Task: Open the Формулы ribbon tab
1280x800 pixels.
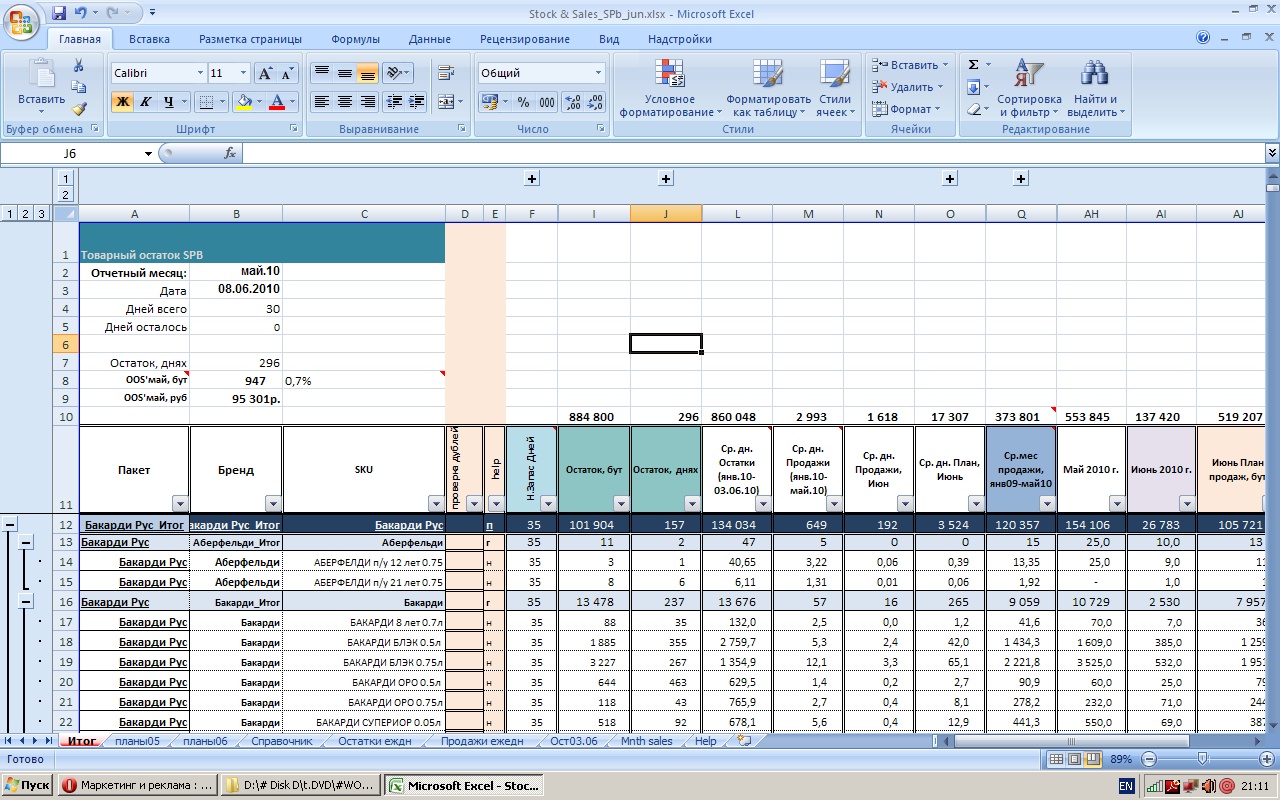Action: (x=355, y=39)
